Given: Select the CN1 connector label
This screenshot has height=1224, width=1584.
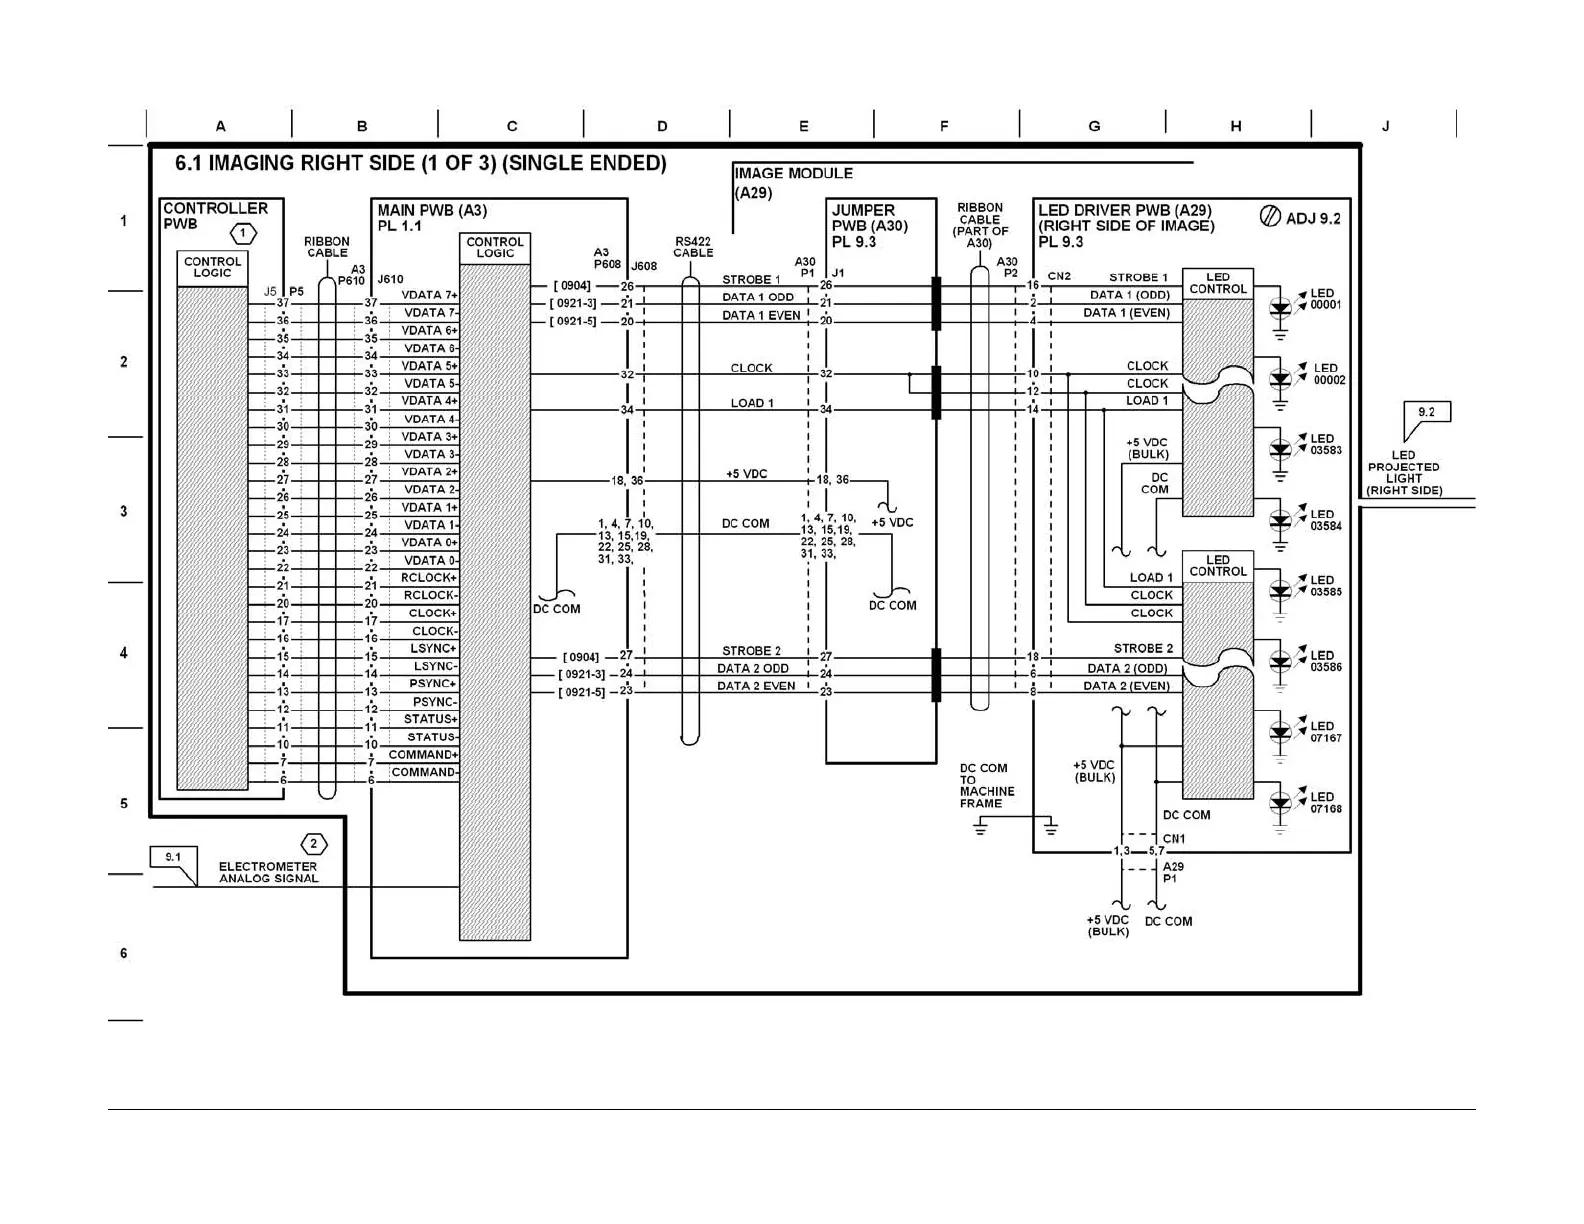Looking at the screenshot, I should tap(1174, 839).
